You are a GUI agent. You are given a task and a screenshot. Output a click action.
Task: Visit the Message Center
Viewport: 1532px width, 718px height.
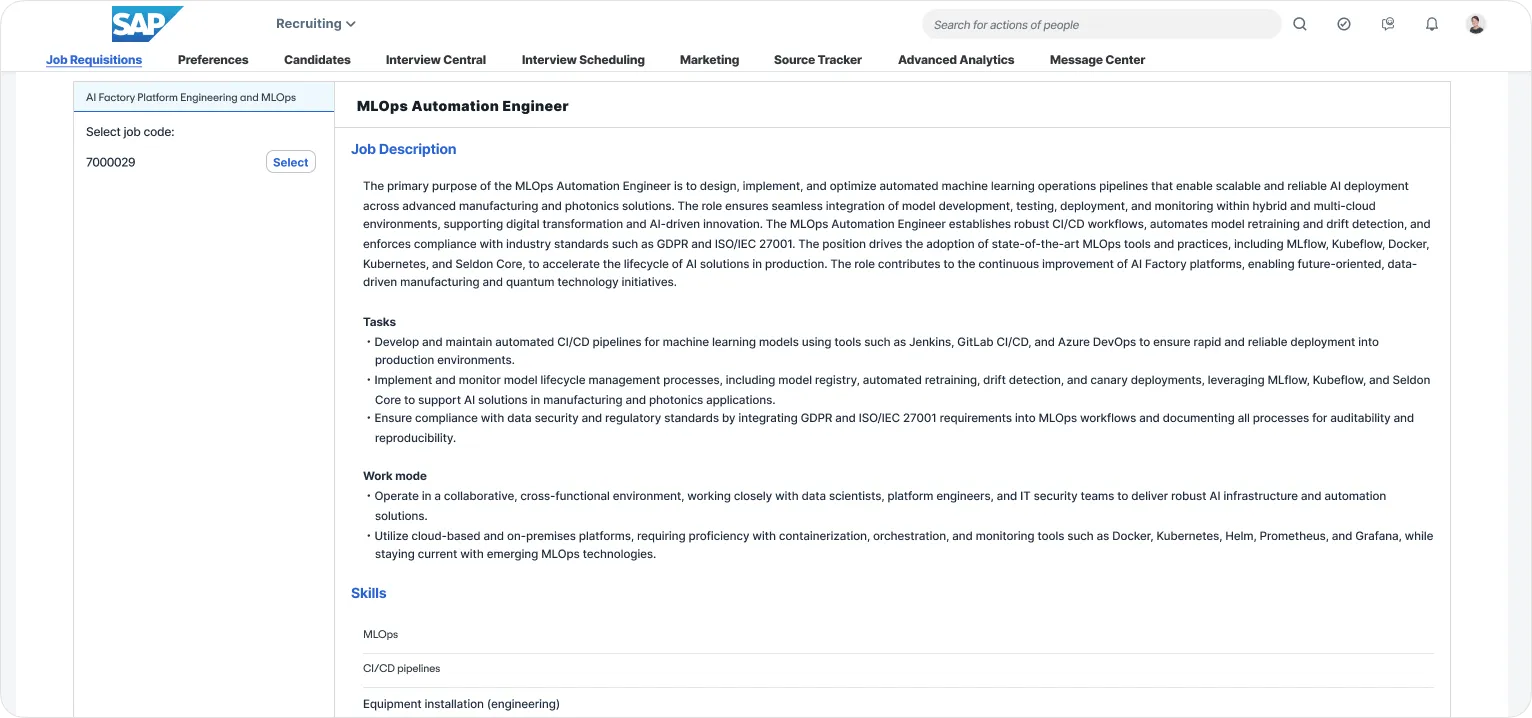point(1097,60)
